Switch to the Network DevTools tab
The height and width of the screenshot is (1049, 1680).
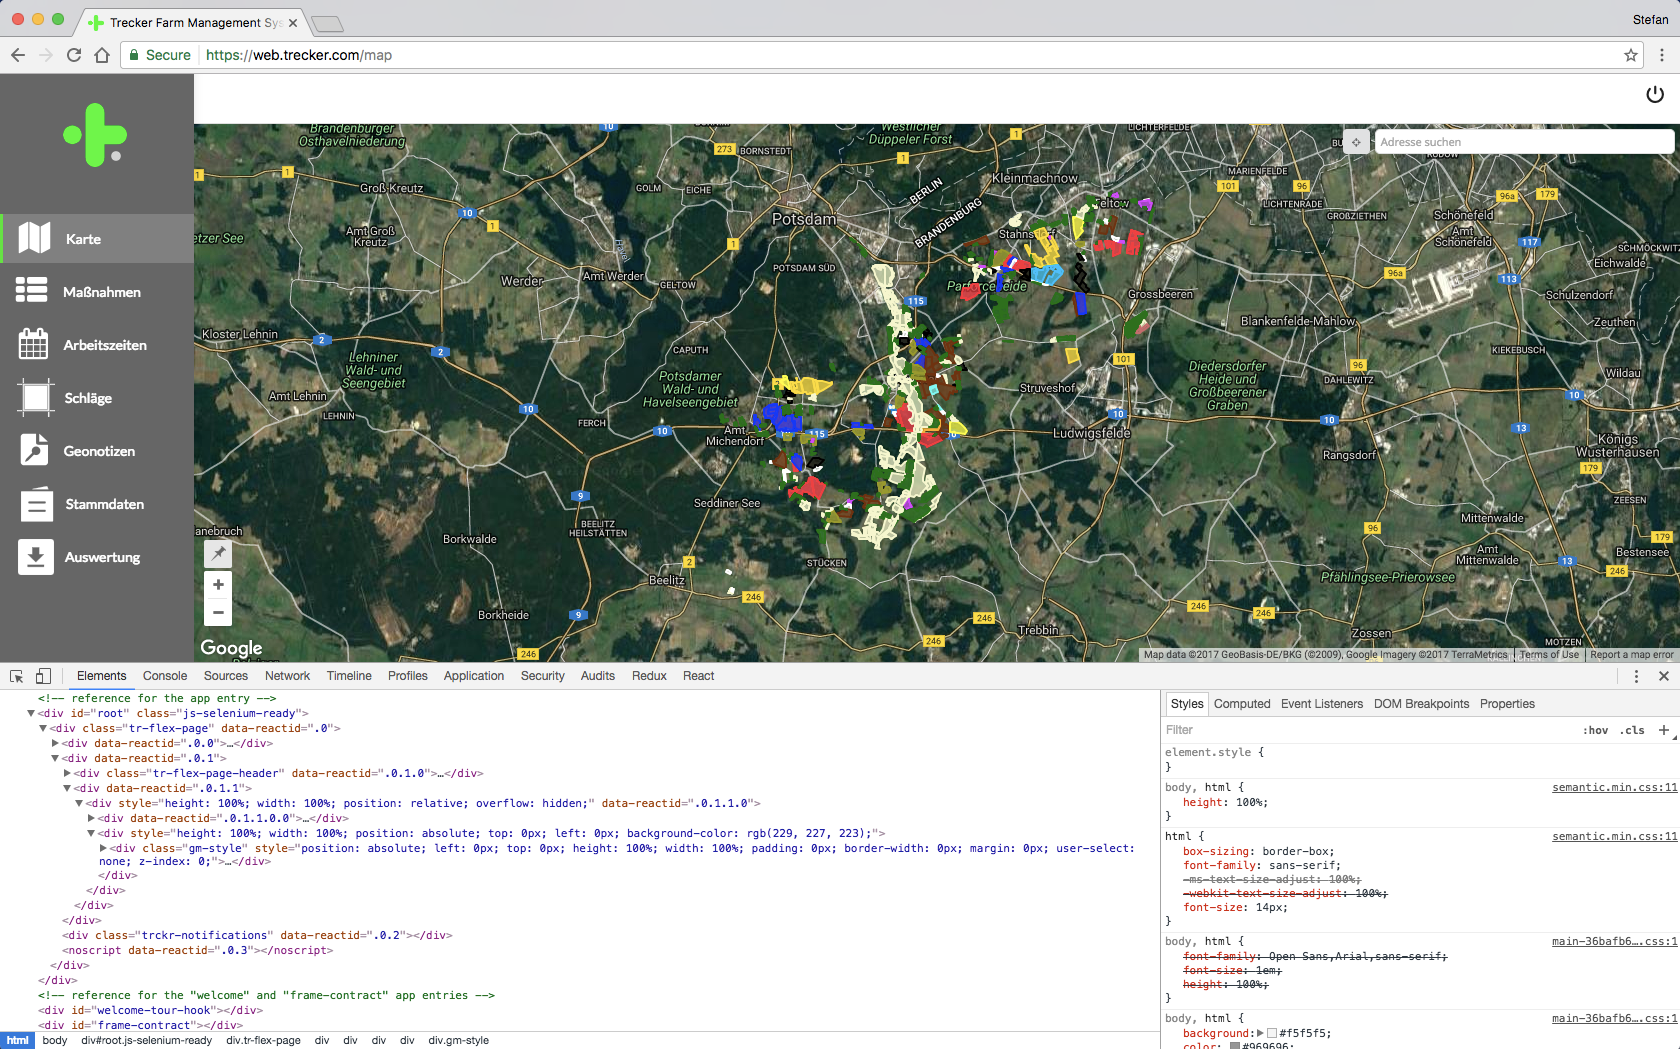tap(287, 676)
